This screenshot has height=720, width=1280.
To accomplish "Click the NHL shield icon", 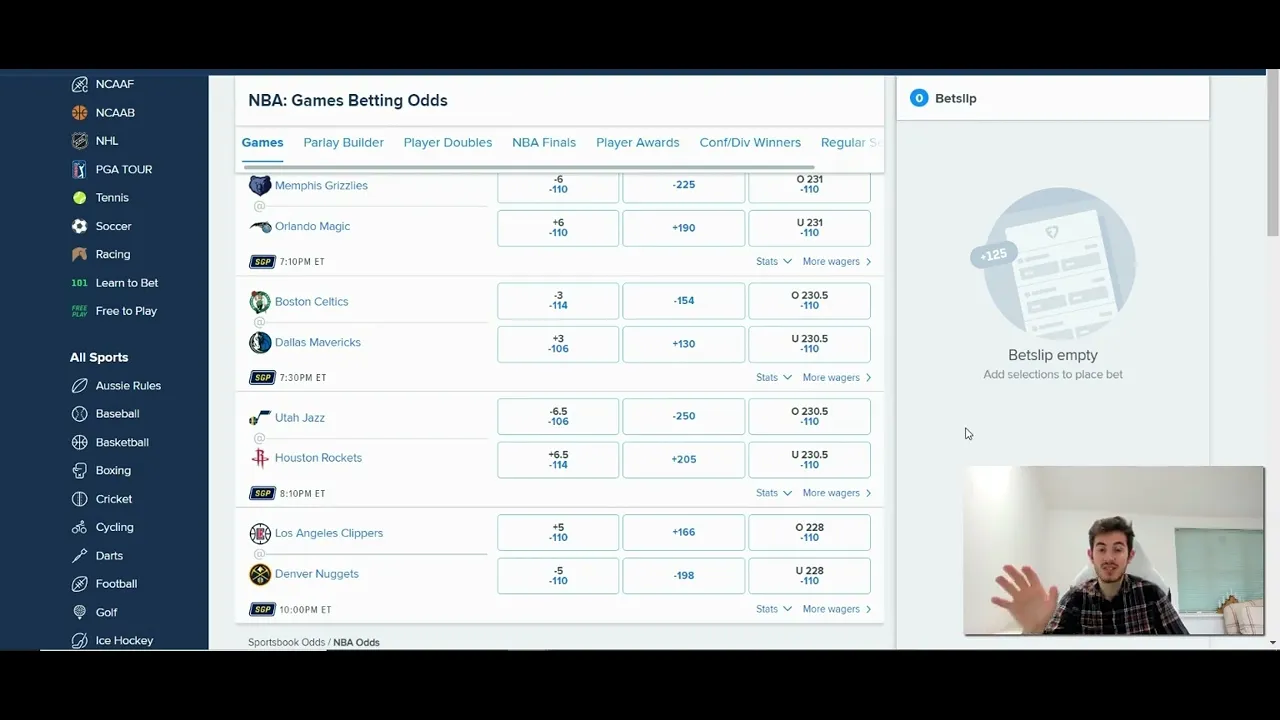I will 79,141.
